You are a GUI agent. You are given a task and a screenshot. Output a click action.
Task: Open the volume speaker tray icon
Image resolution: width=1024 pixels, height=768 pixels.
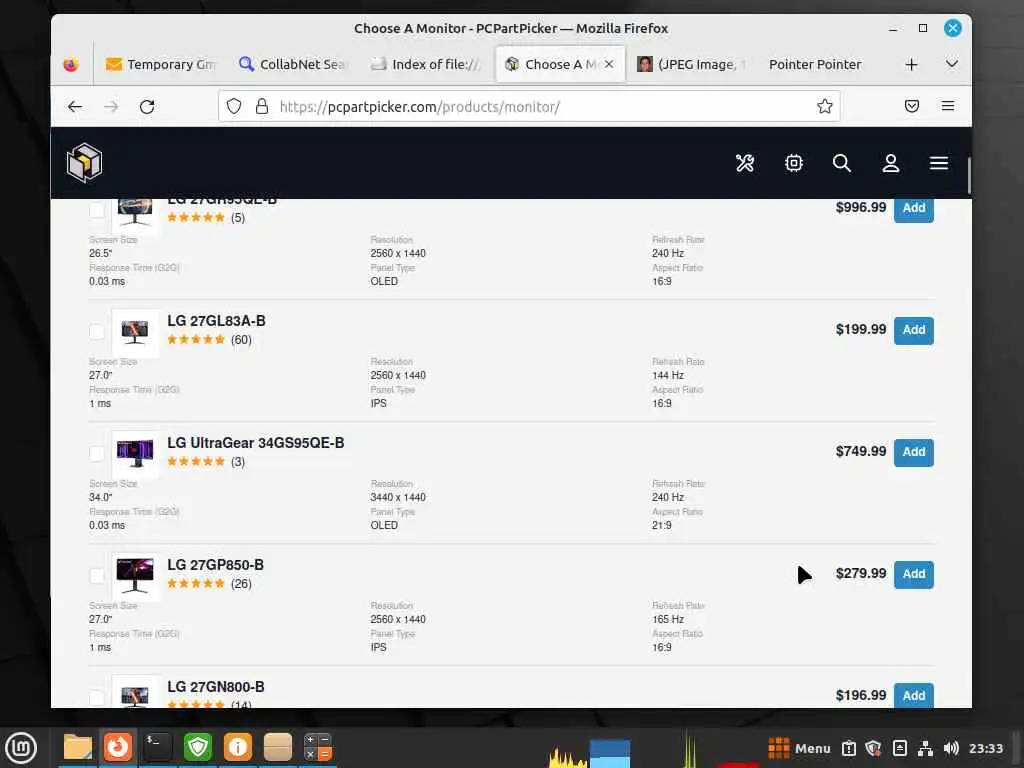tap(951, 748)
